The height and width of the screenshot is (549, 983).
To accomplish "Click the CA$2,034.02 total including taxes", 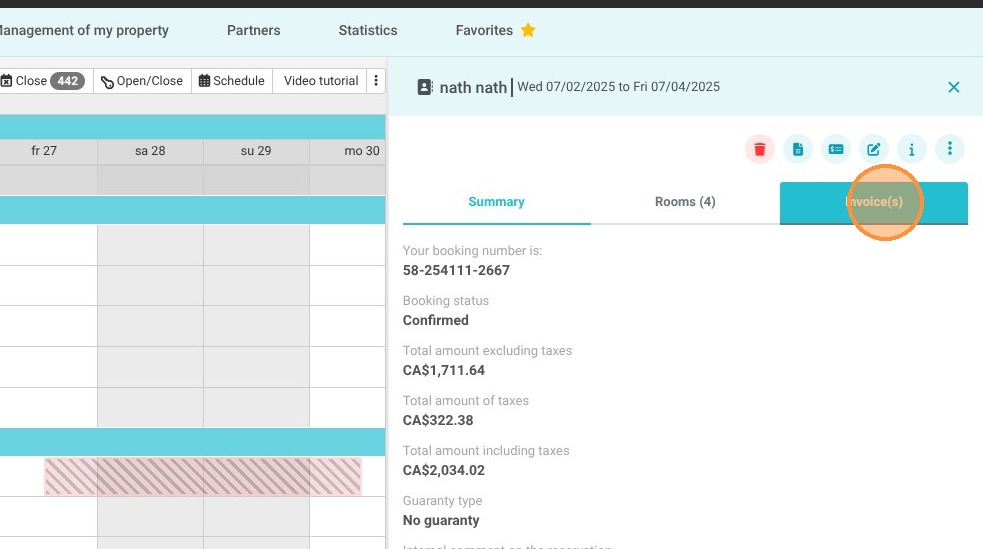I will (444, 471).
